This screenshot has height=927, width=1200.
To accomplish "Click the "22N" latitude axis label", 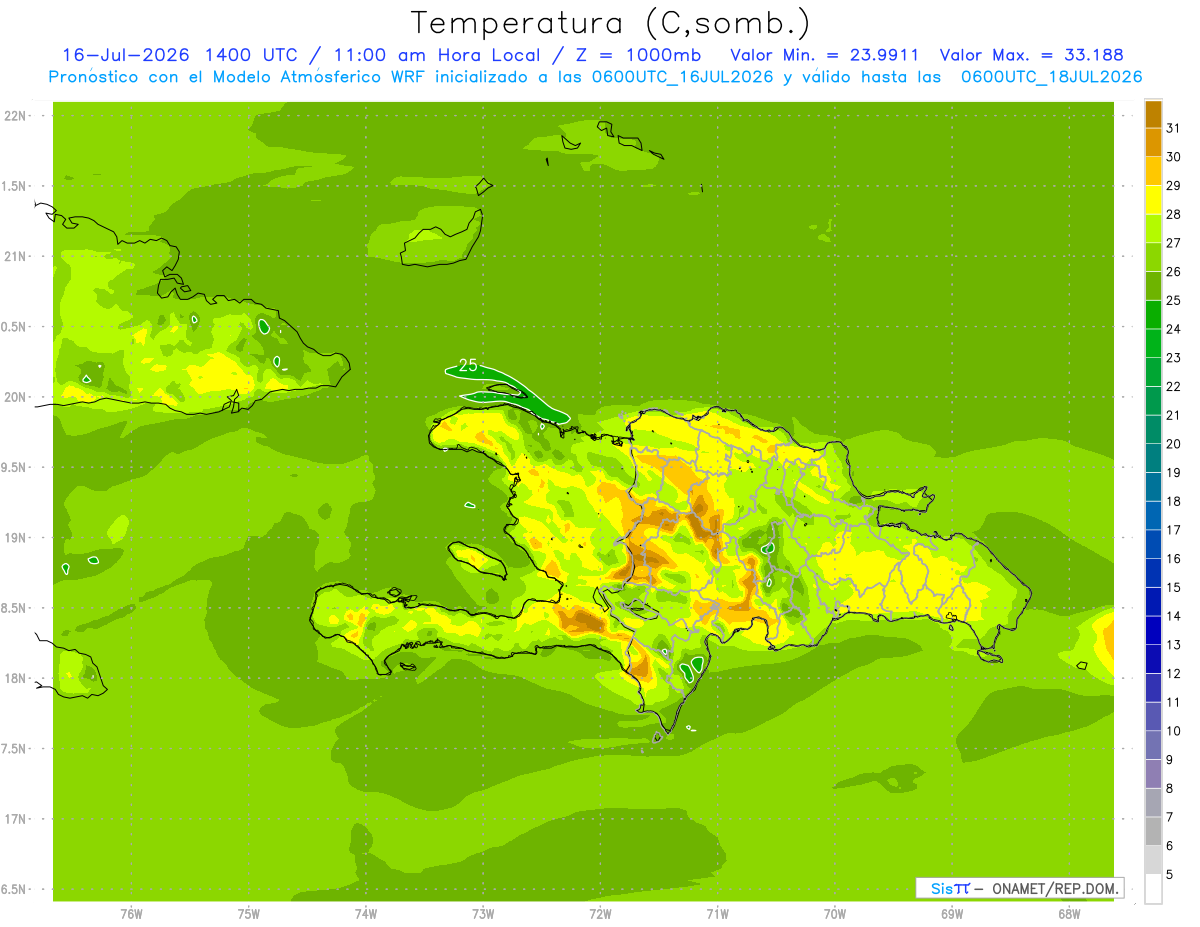I will click(17, 116).
